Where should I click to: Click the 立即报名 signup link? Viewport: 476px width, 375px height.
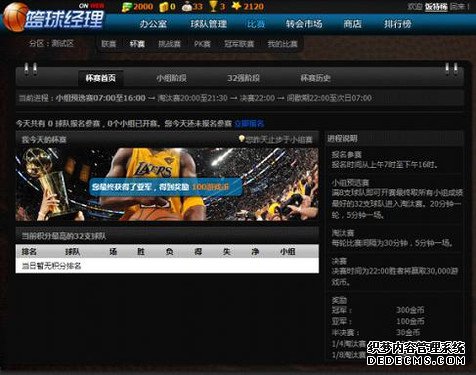pyautogui.click(x=249, y=124)
